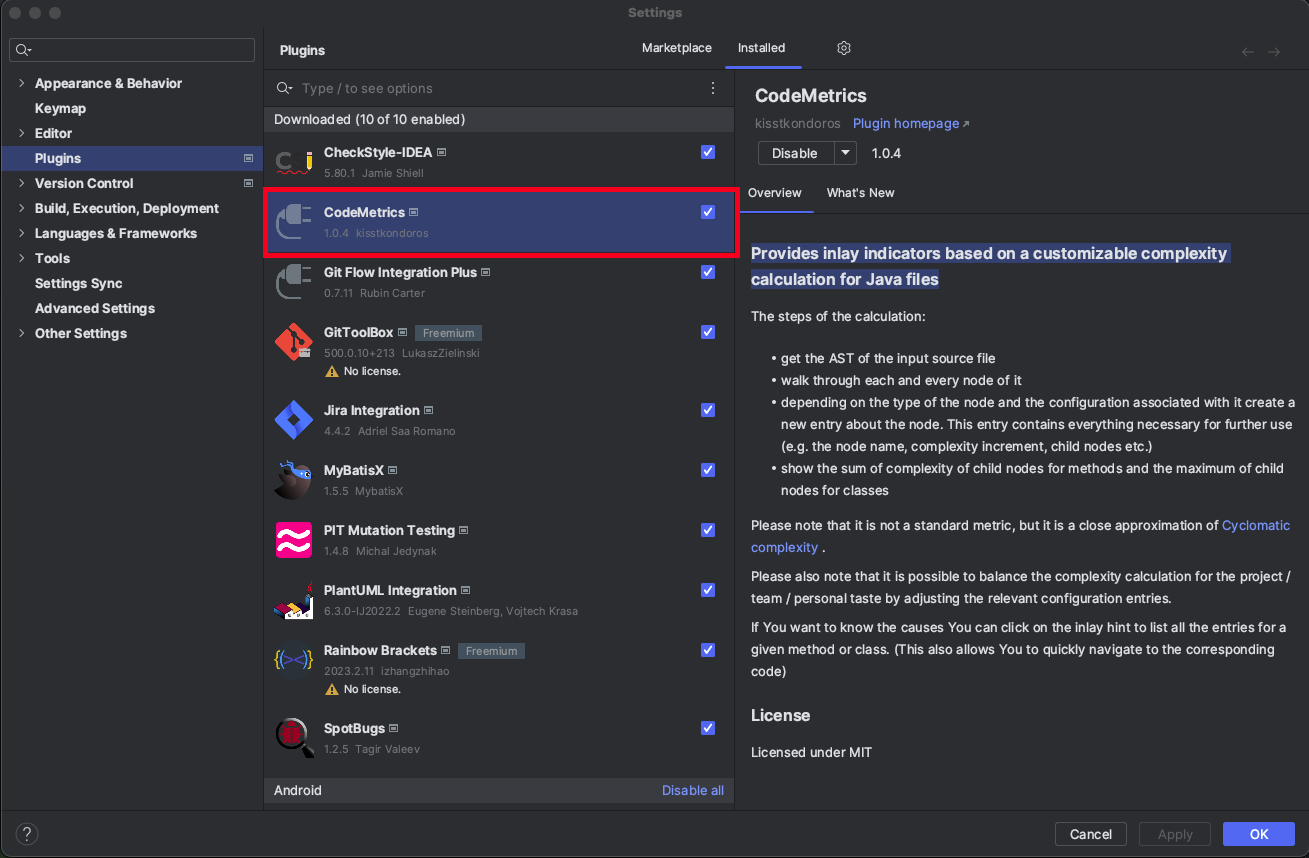Click the Freemium tag on GitToolBox
Image resolution: width=1309 pixels, height=858 pixels.
pos(449,333)
